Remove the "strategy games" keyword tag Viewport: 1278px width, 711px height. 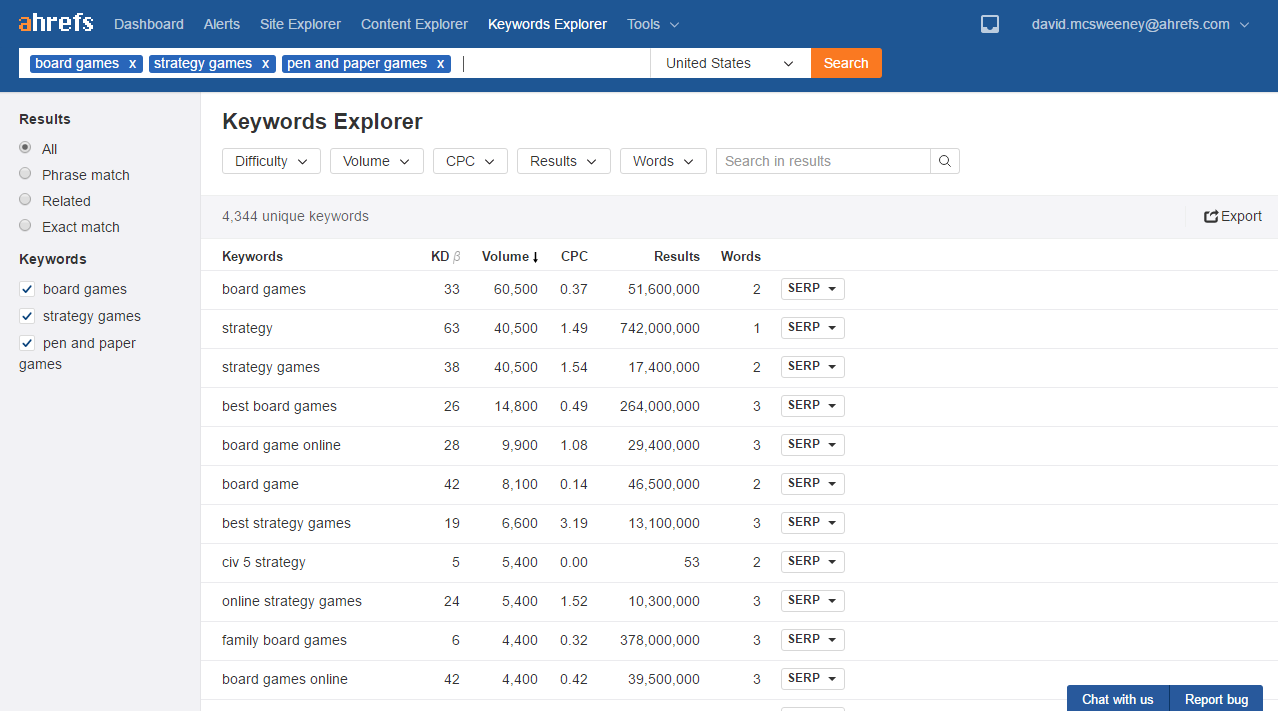[267, 62]
